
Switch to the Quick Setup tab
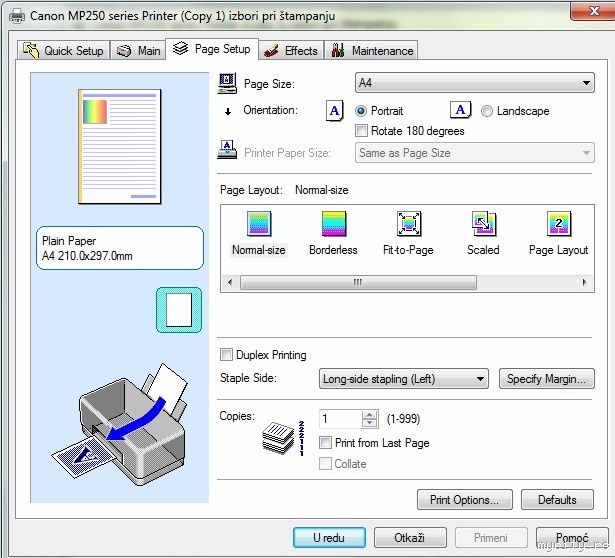(x=63, y=51)
